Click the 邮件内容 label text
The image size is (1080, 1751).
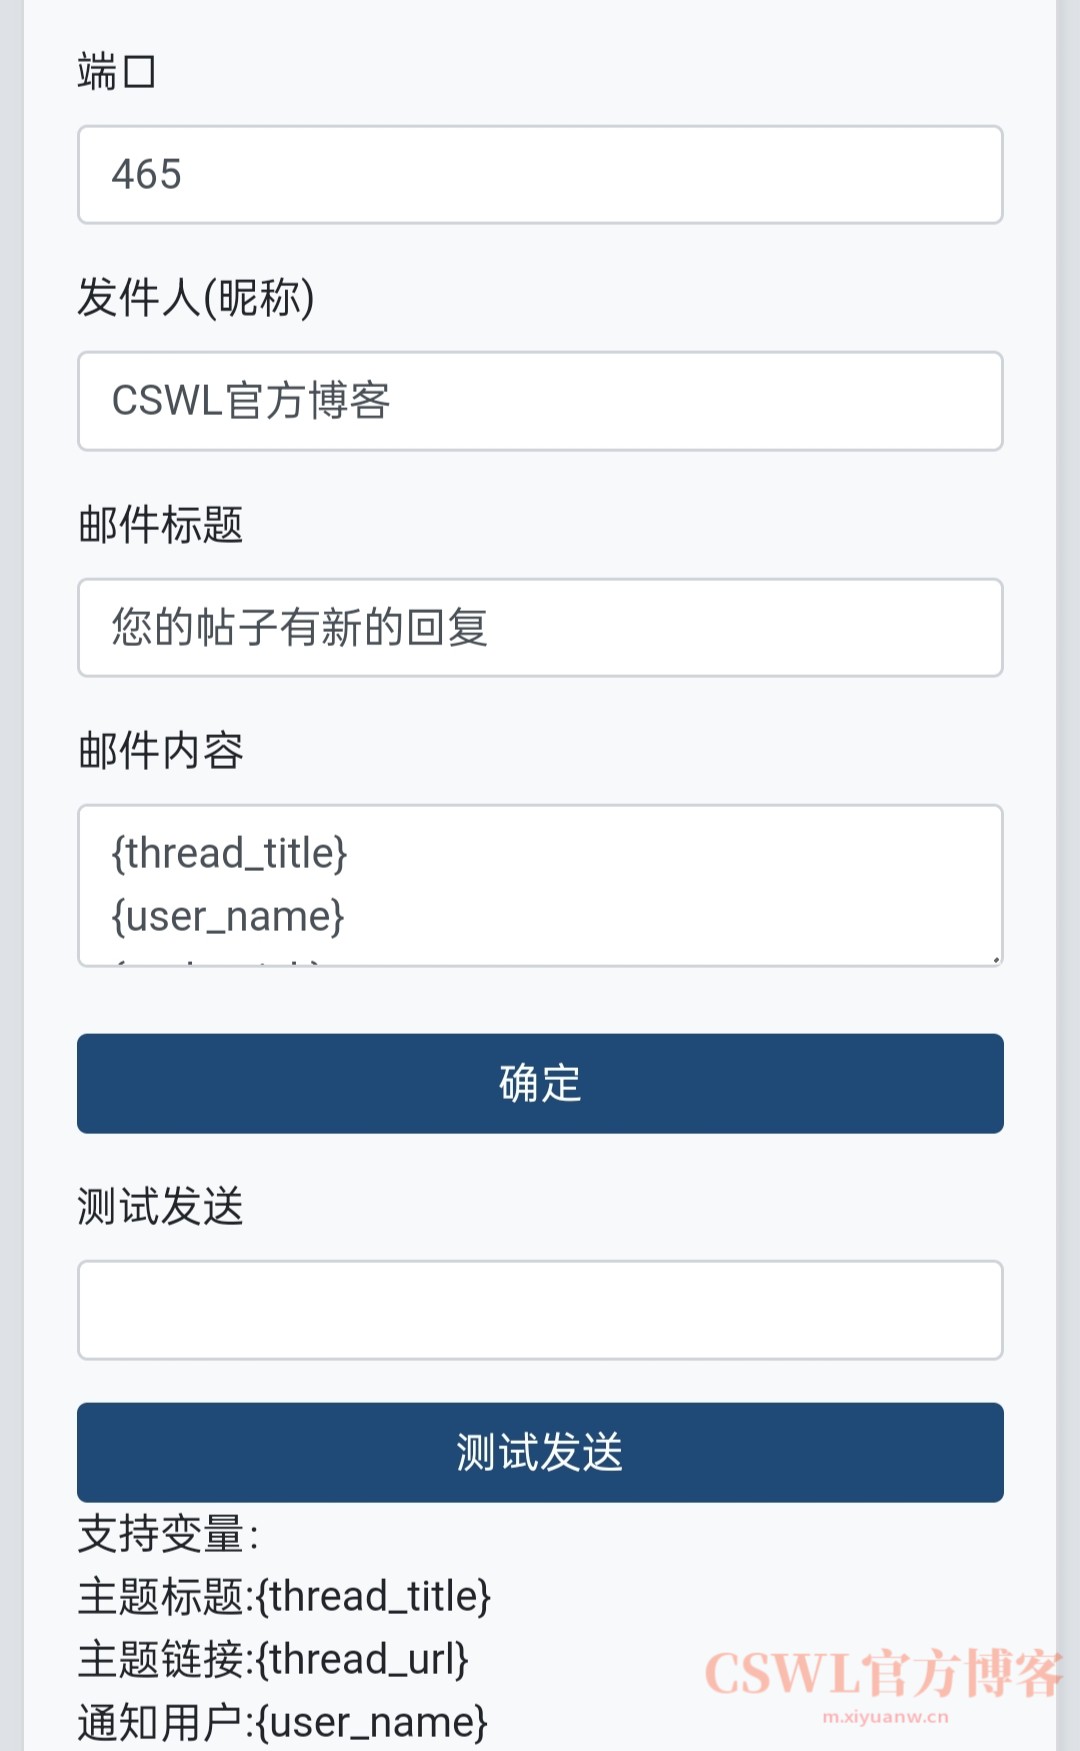pyautogui.click(x=161, y=751)
